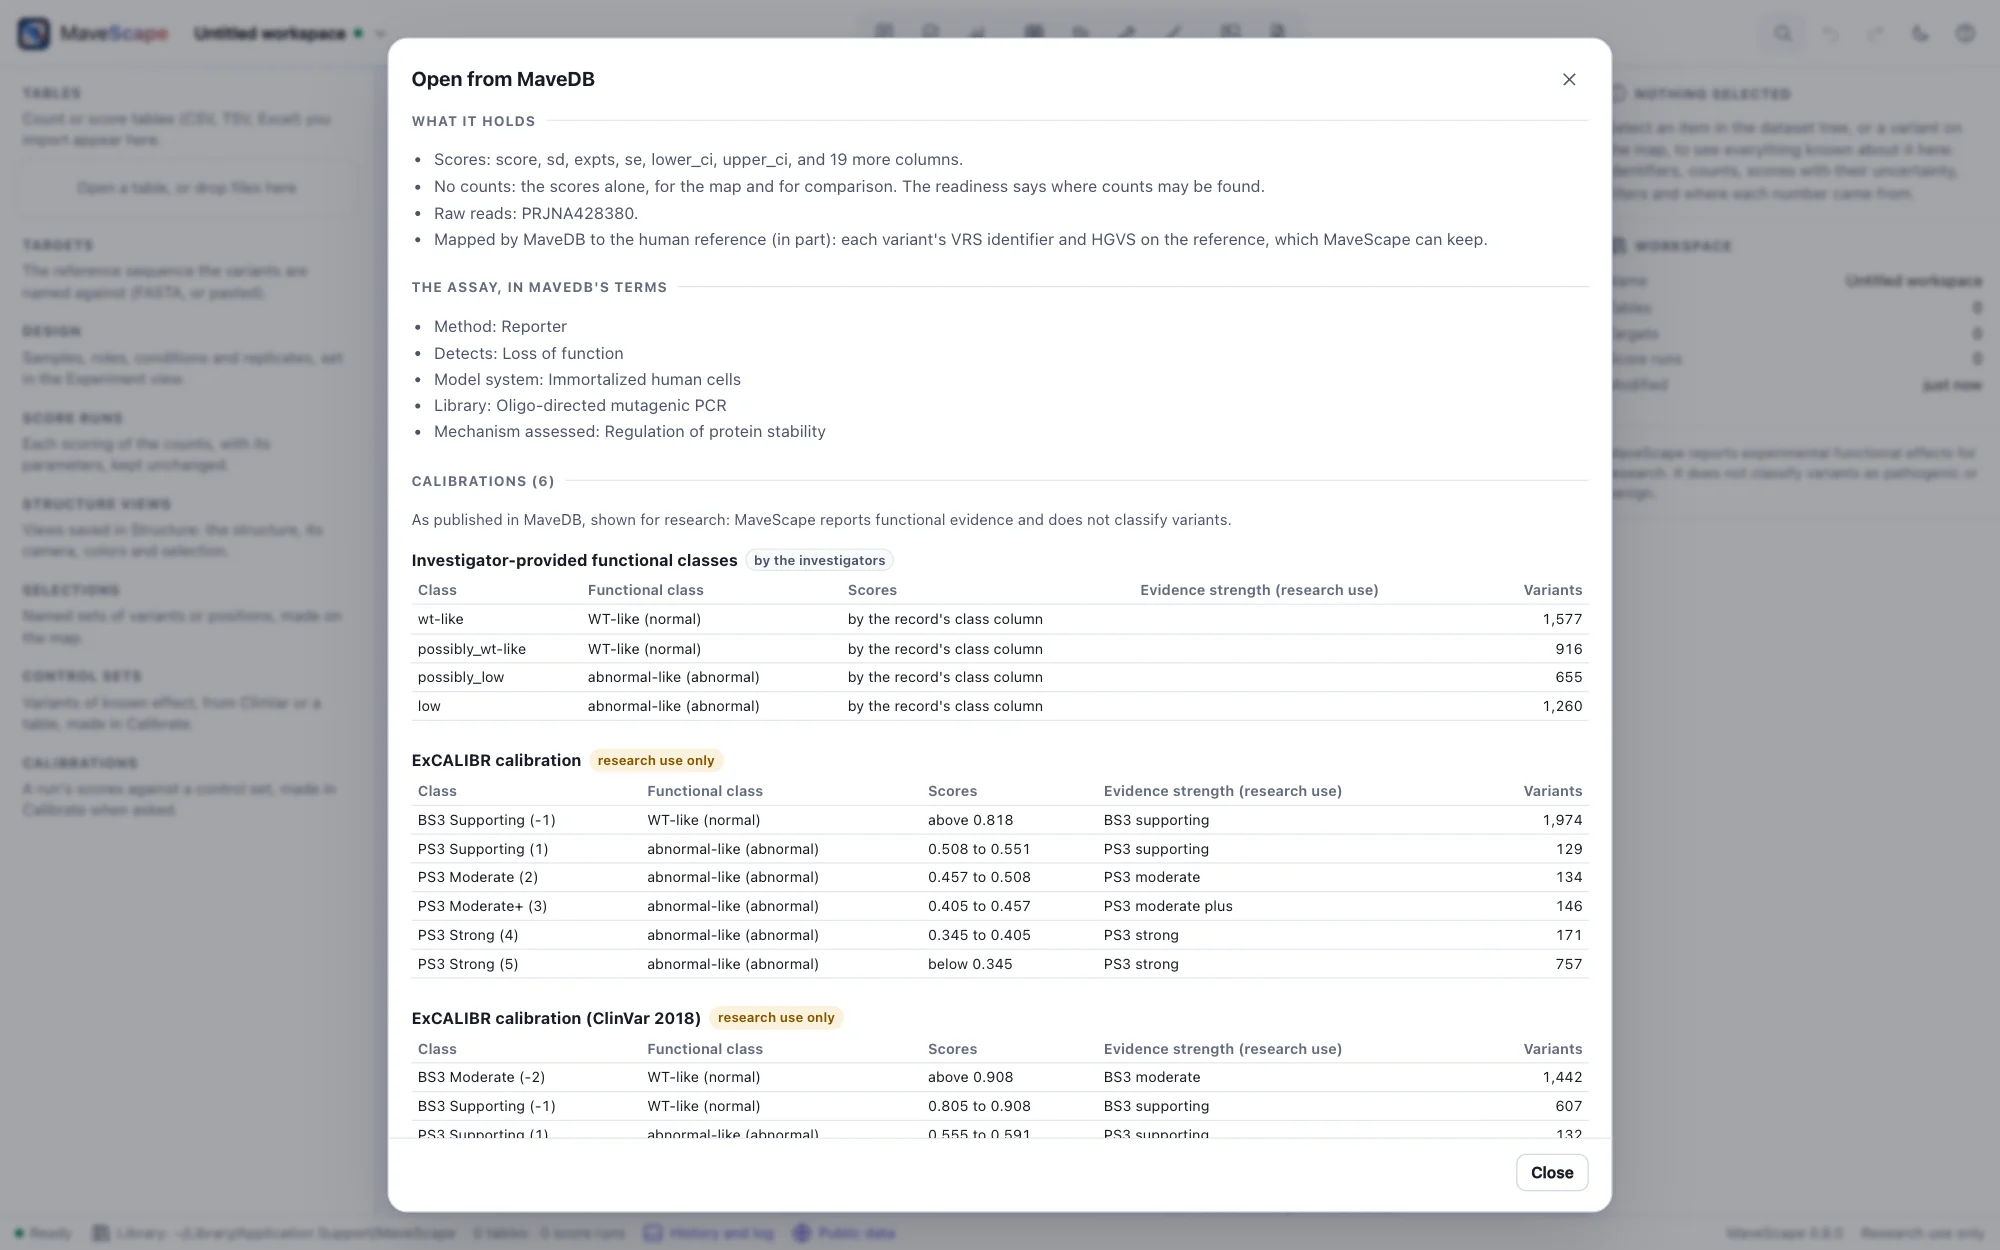
Task: Click the Close button at dialog bottom
Action: click(1552, 1172)
